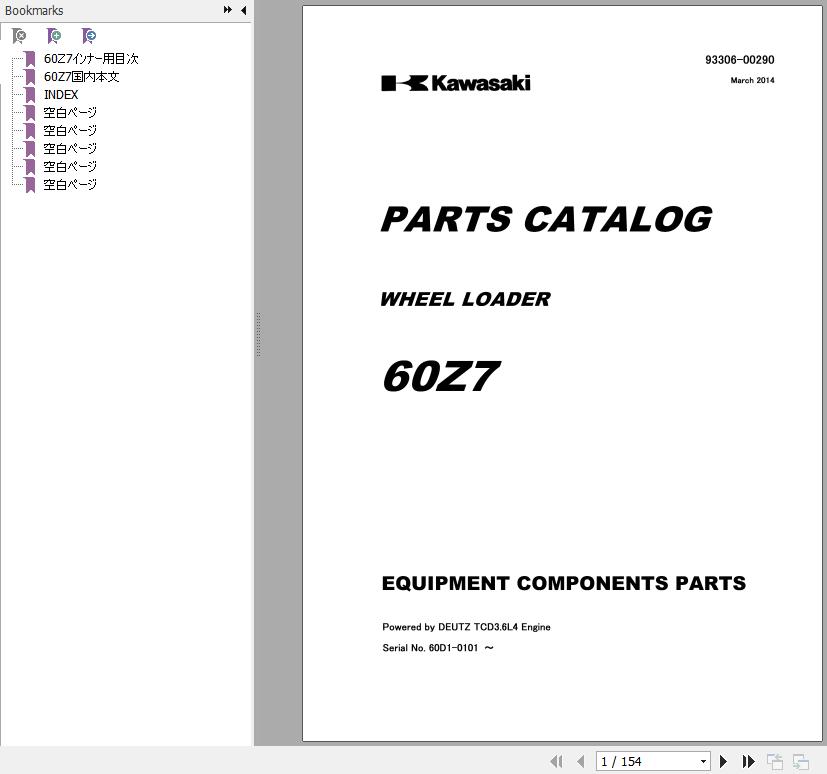Click the previous view icon

[775, 762]
